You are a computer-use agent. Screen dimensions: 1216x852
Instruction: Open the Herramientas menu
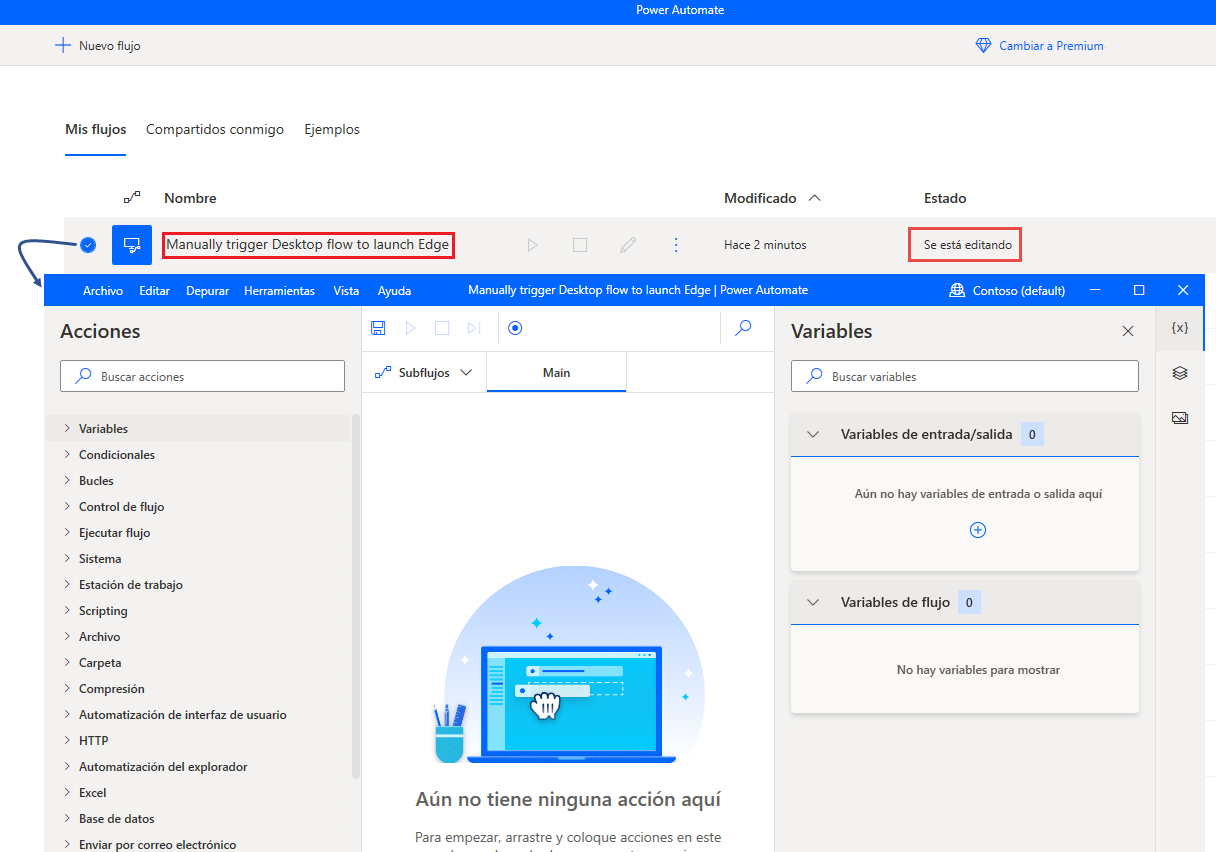pyautogui.click(x=279, y=291)
